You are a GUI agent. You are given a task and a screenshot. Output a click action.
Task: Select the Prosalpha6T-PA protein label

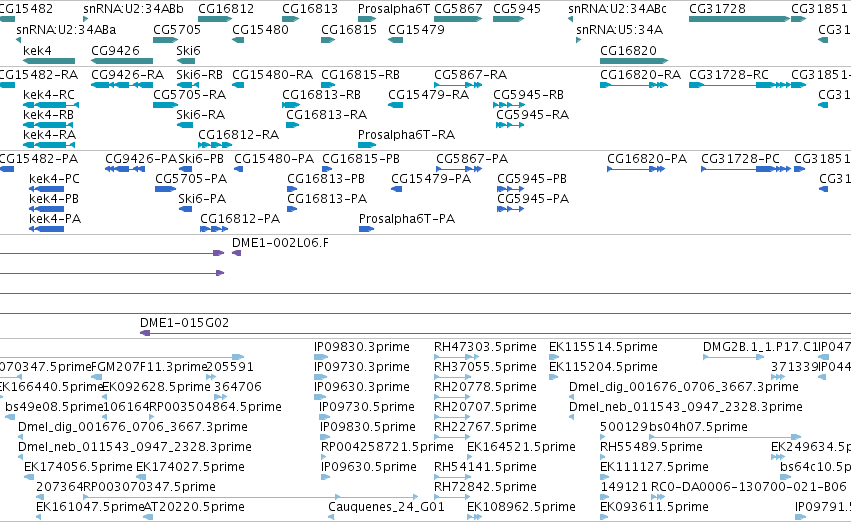[x=407, y=219]
